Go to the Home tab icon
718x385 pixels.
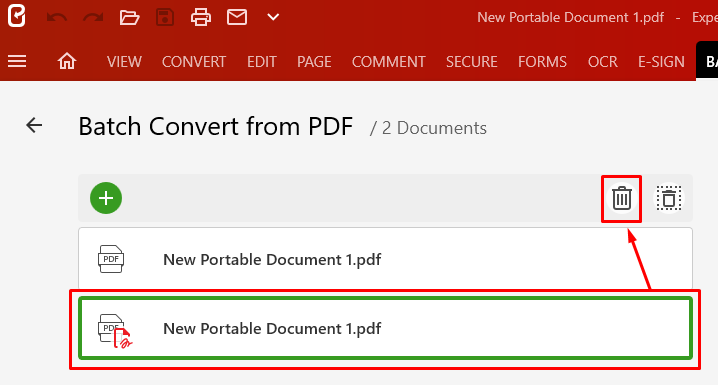pos(67,61)
